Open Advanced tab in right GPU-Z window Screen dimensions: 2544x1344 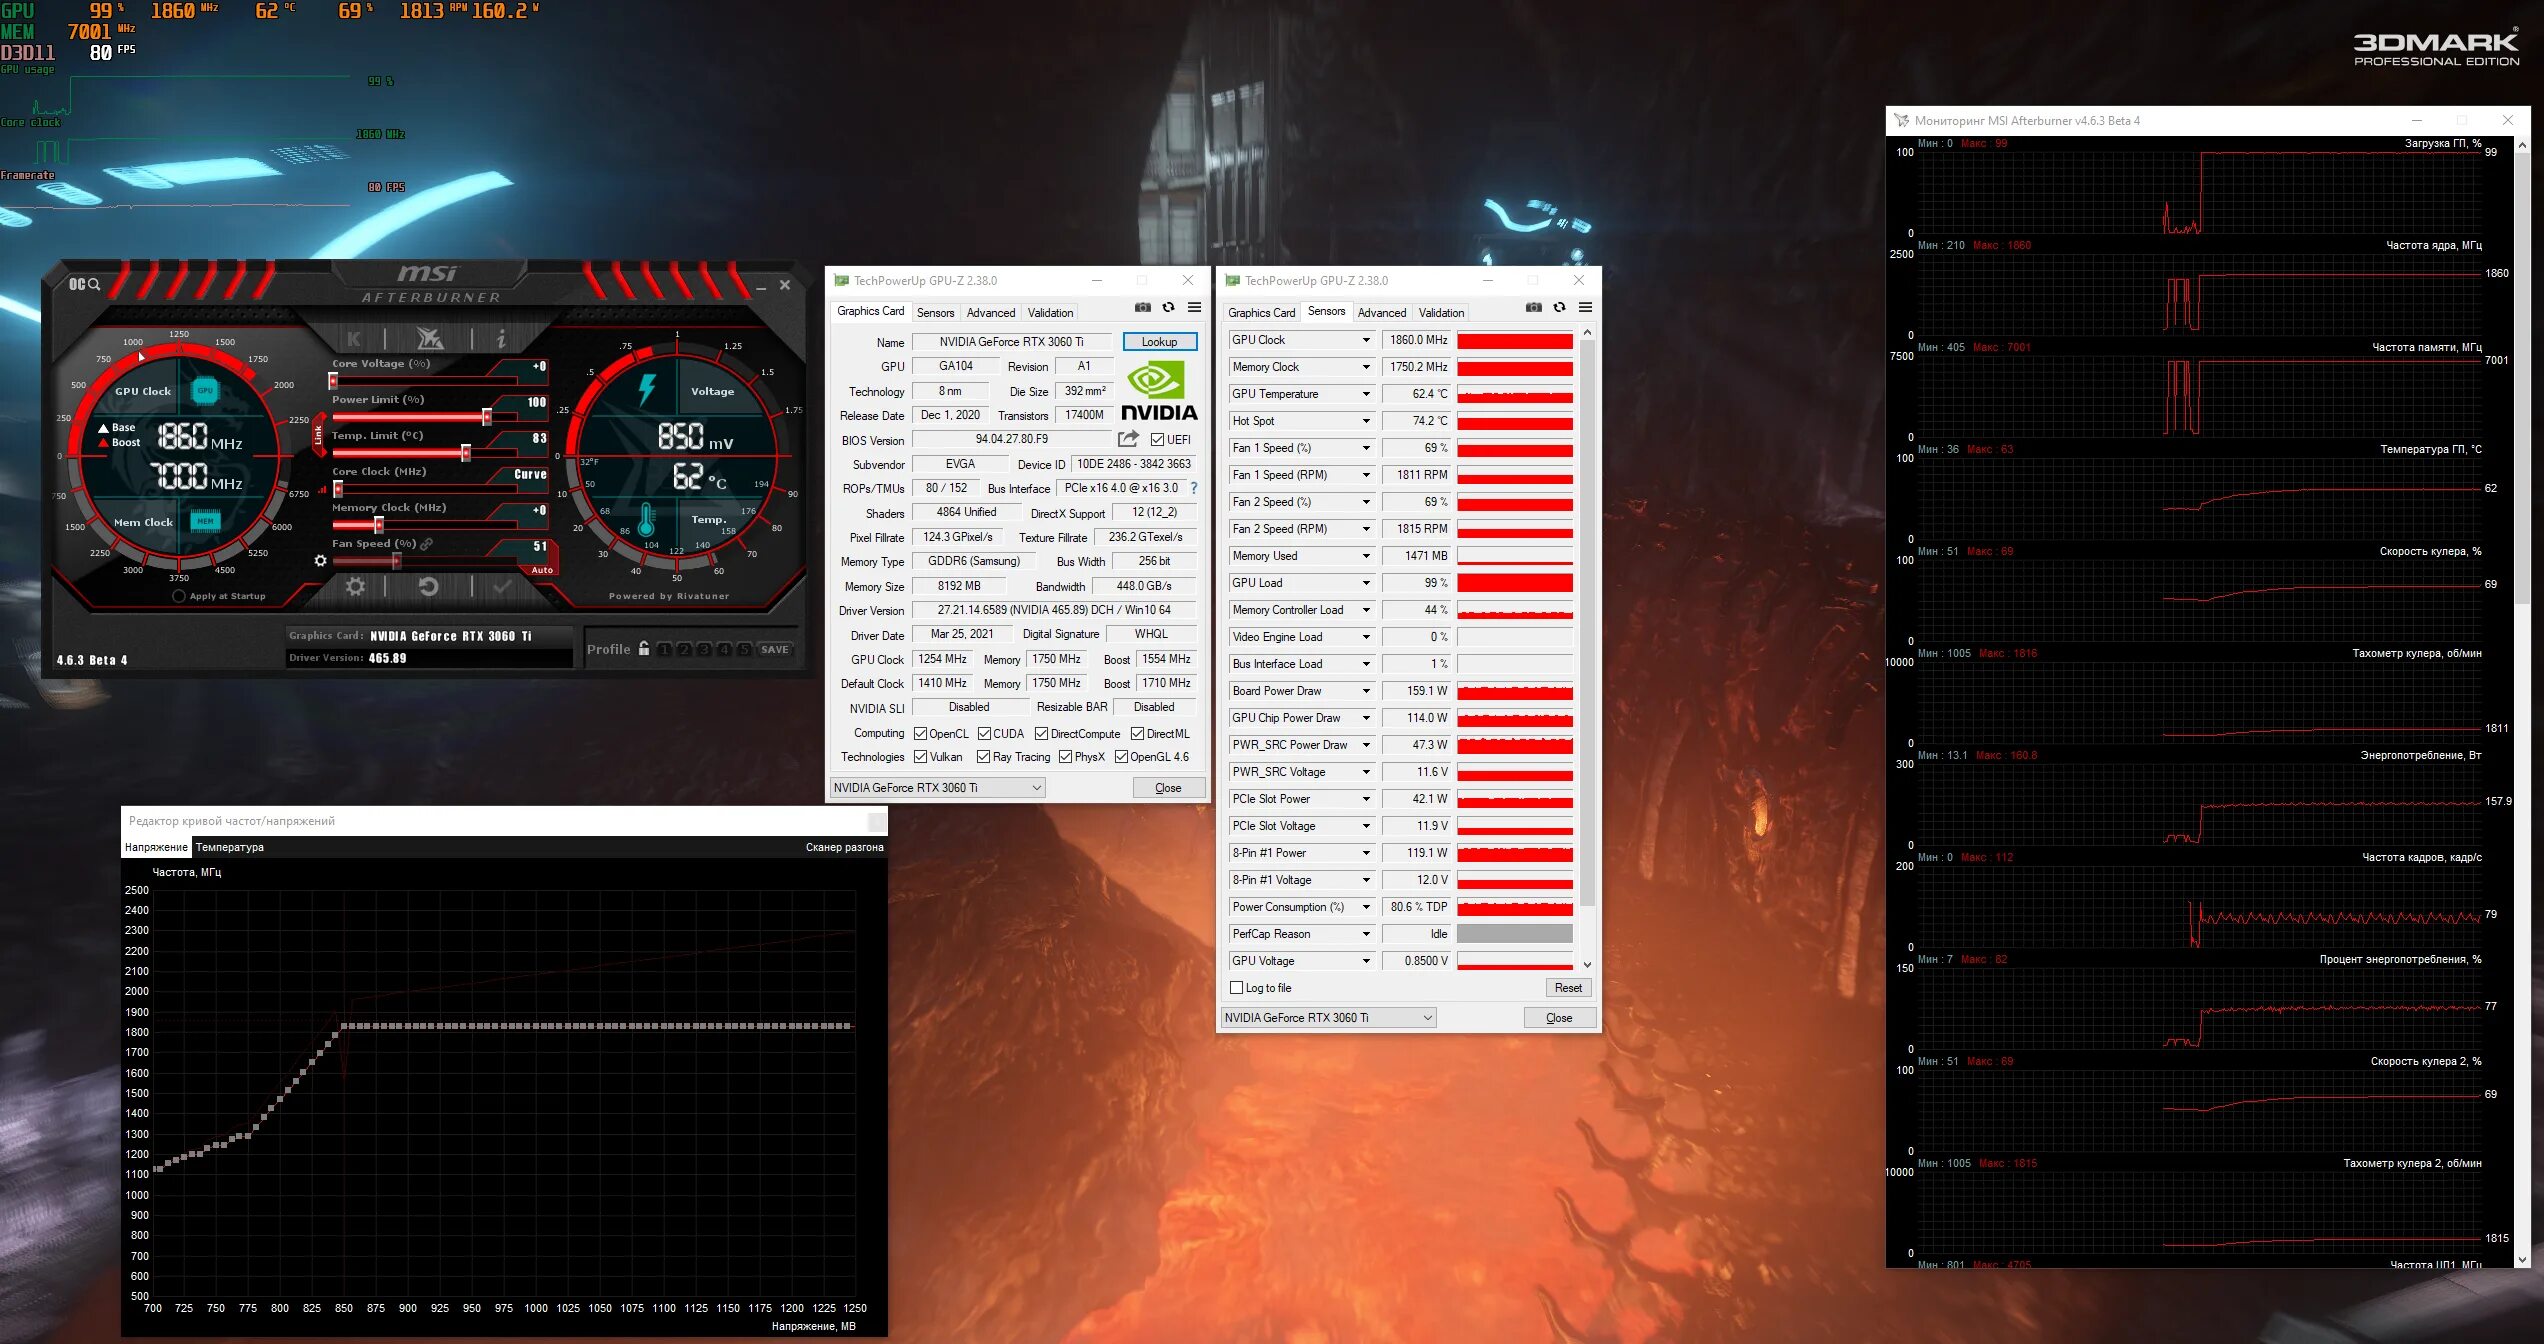(1381, 313)
